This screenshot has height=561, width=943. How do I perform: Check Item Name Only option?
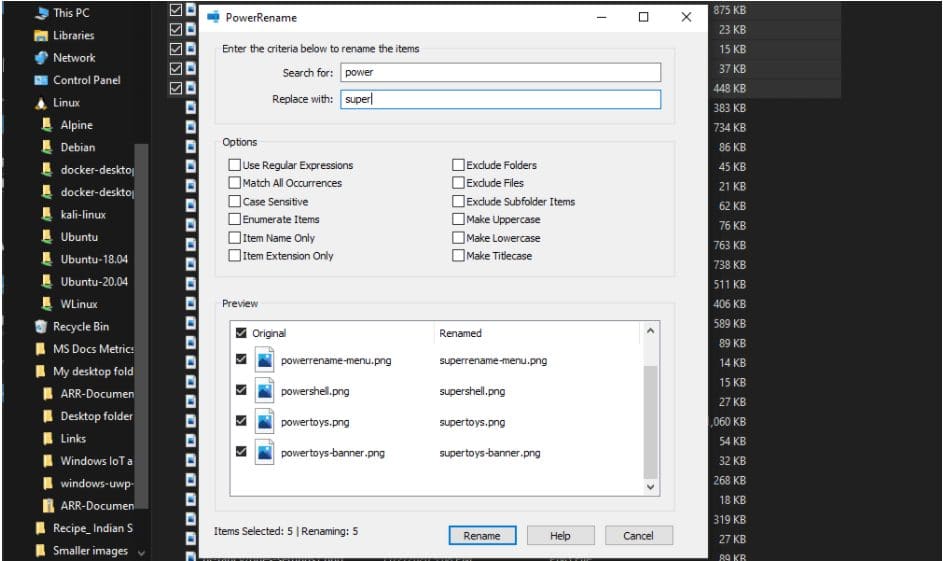point(235,238)
